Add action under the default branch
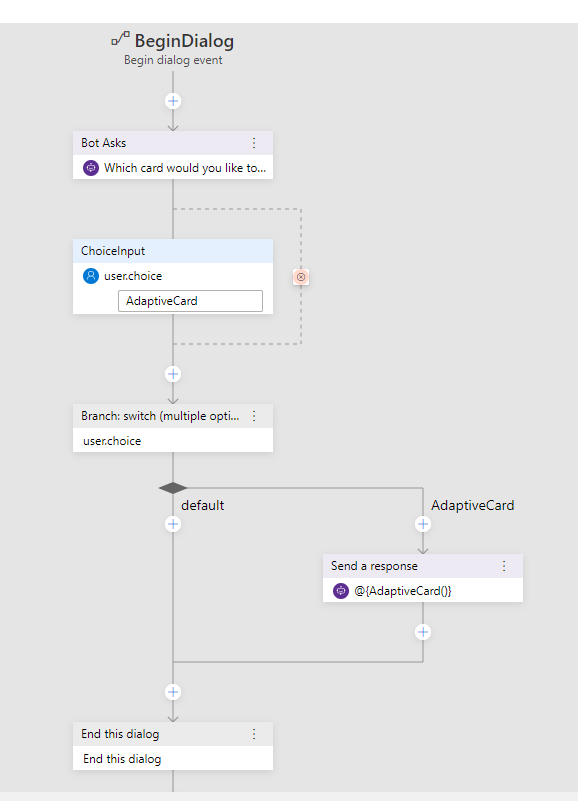The width and height of the screenshot is (578, 801). pyautogui.click(x=173, y=524)
